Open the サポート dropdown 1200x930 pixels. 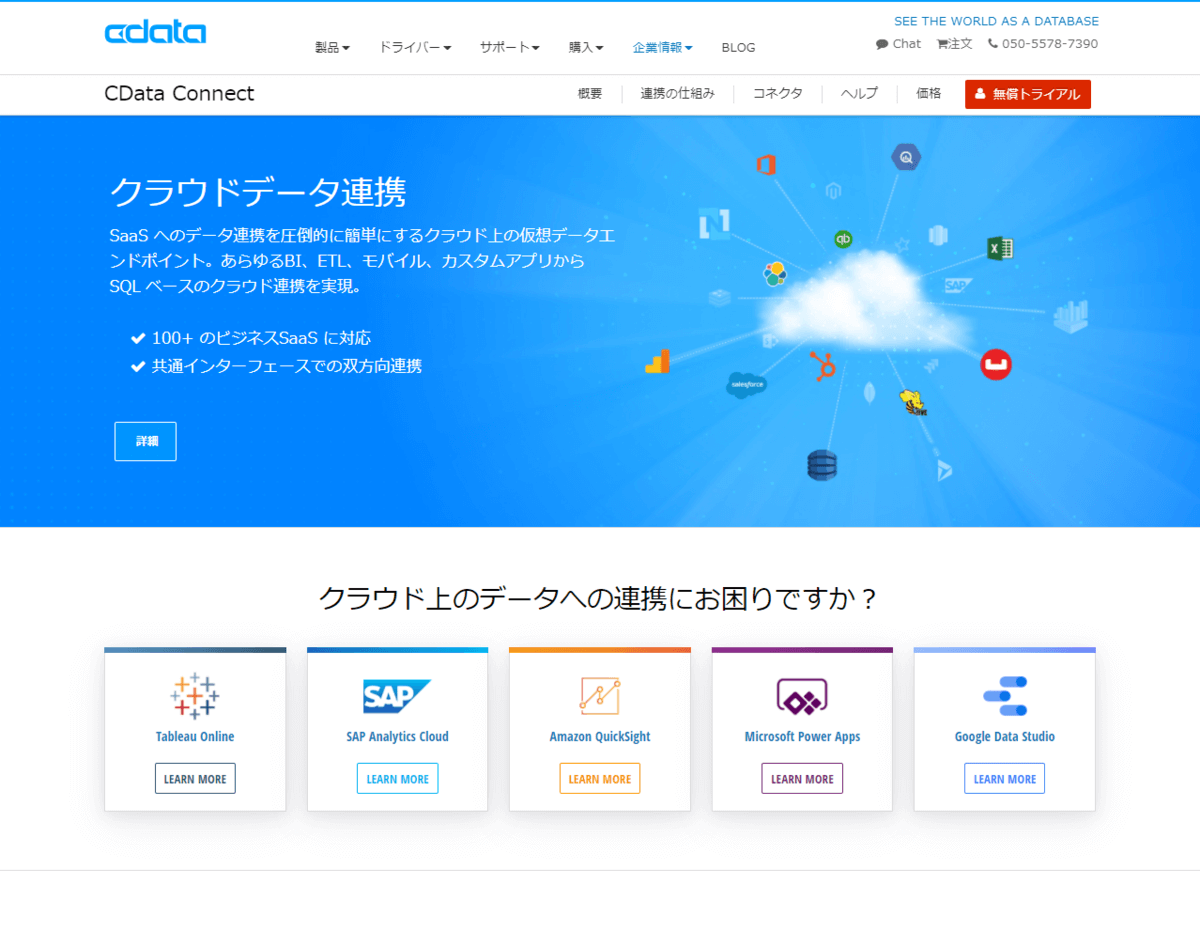[510, 47]
